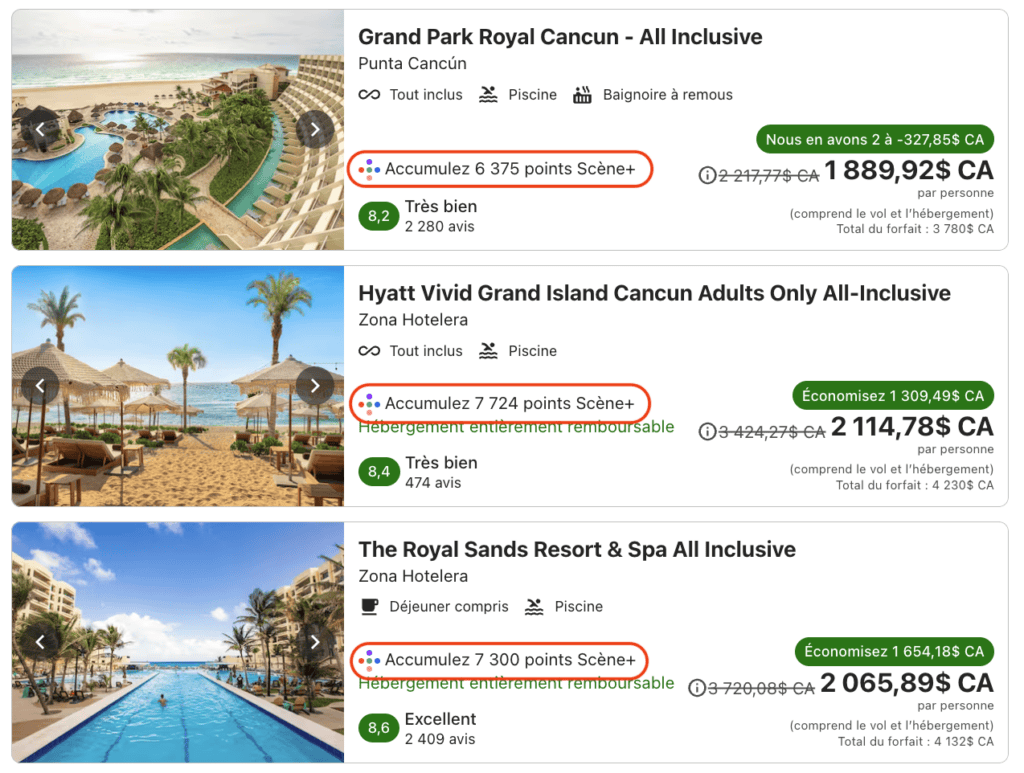Open The Royal Sands Resort & Spa title
1024x773 pixels.
pyautogui.click(x=577, y=549)
